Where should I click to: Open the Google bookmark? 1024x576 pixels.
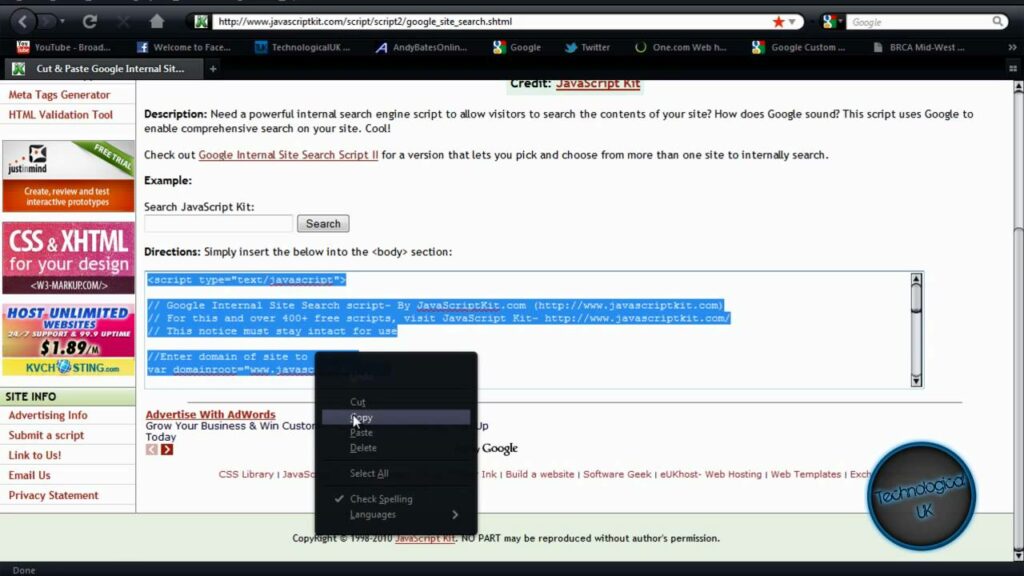coord(517,47)
